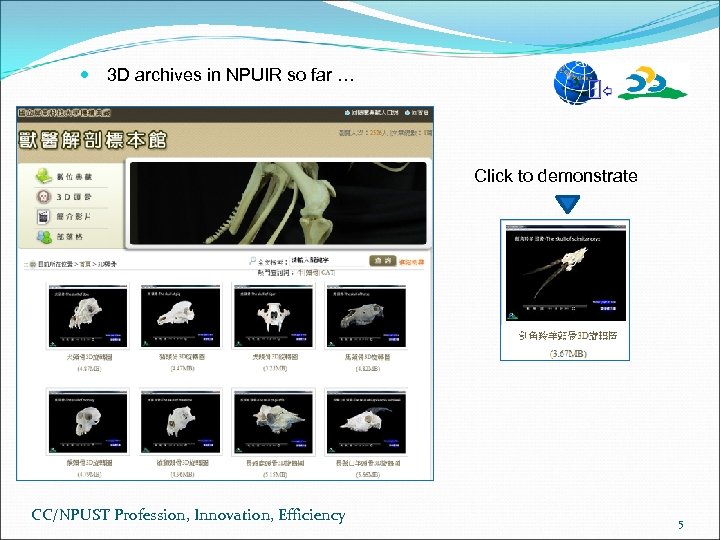Screen dimensions: 720x540
Task: Click the caption above the 5.15MB size
Action: pyautogui.click(x=275, y=463)
